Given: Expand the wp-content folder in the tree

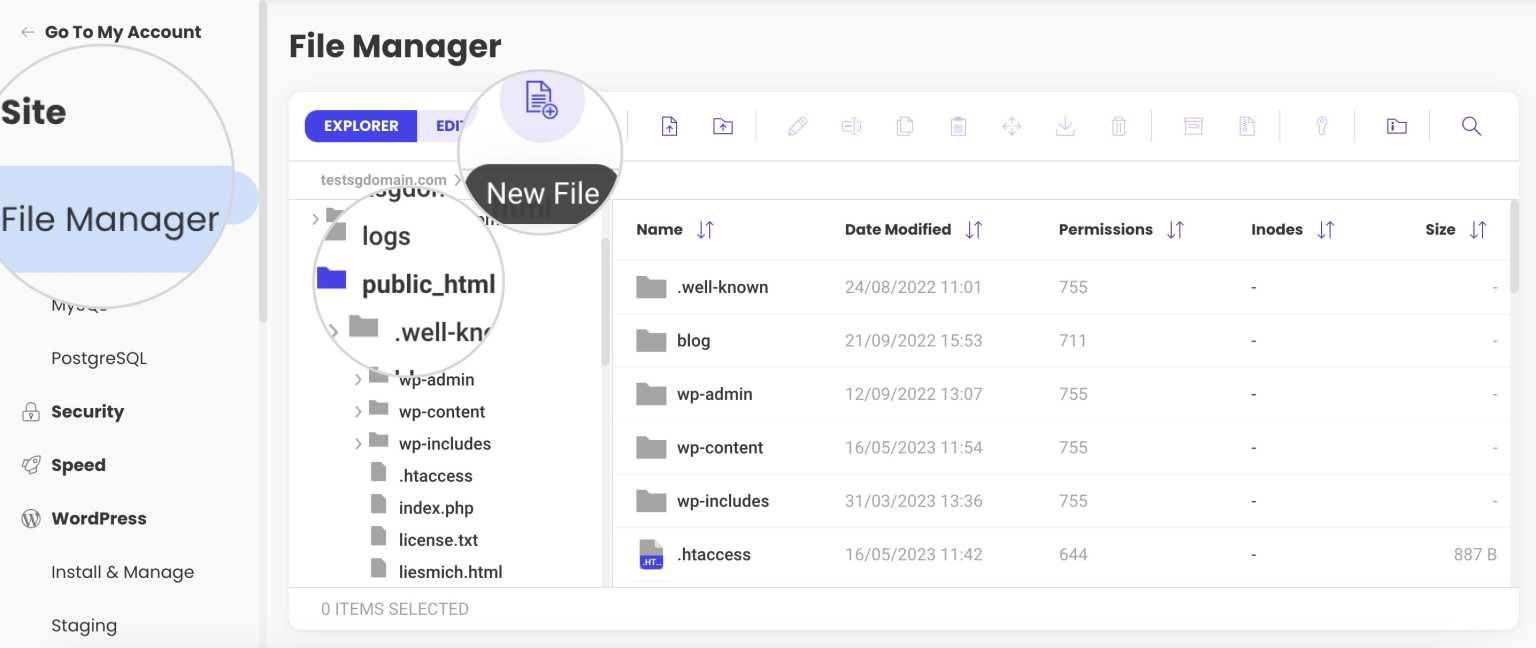Looking at the screenshot, I should [358, 412].
